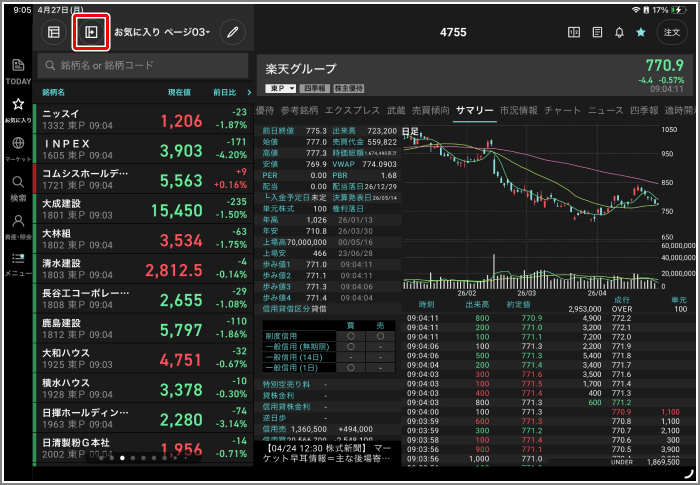
Task: Select the ニュース tab
Action: coord(605,110)
